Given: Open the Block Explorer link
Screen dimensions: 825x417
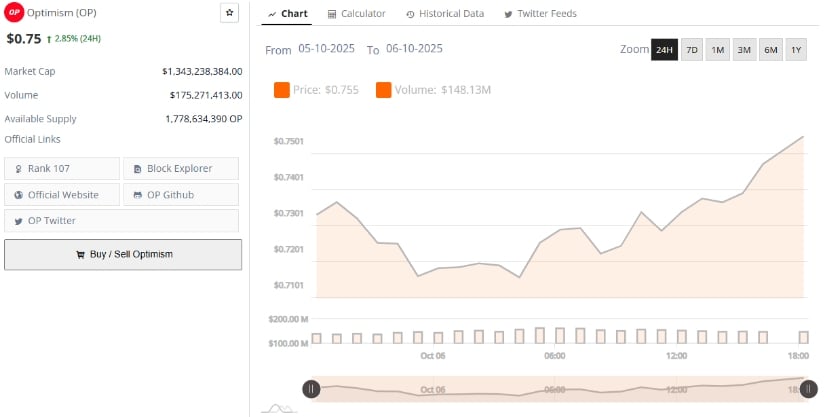Looking at the screenshot, I should (181, 168).
